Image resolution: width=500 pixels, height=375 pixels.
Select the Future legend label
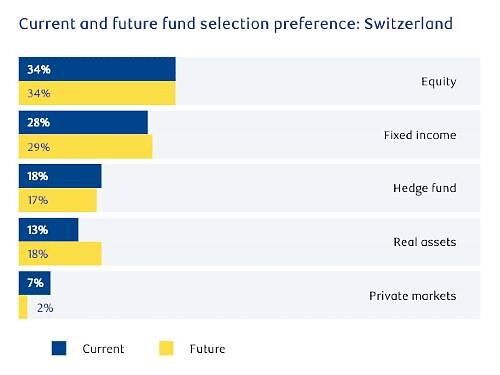(207, 349)
